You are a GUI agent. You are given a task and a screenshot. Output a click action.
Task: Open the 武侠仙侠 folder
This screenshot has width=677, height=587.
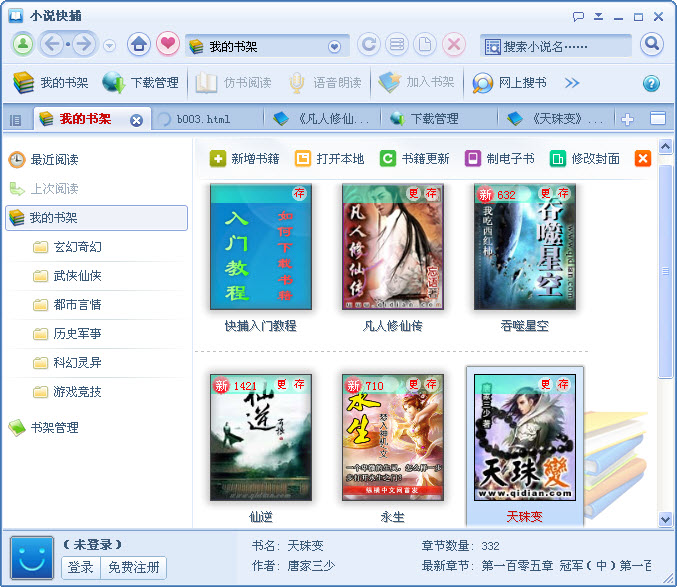pos(67,276)
